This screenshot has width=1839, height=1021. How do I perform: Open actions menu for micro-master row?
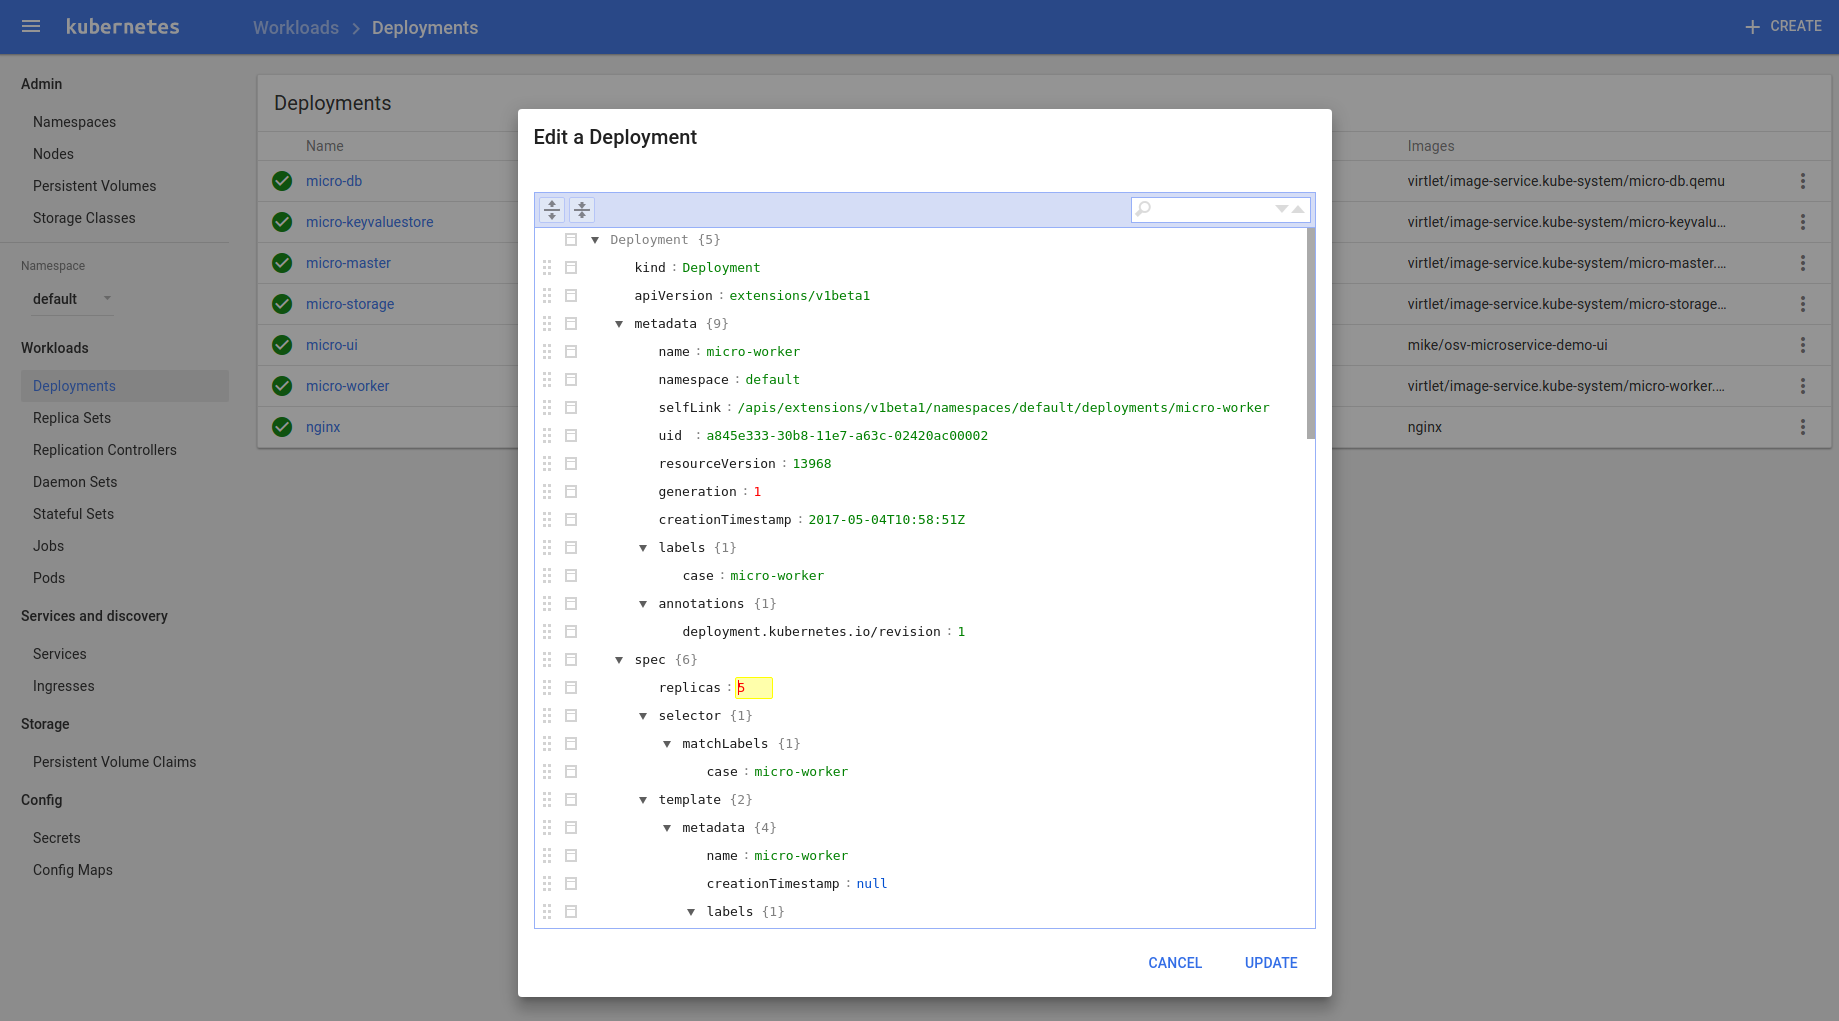[1803, 263]
